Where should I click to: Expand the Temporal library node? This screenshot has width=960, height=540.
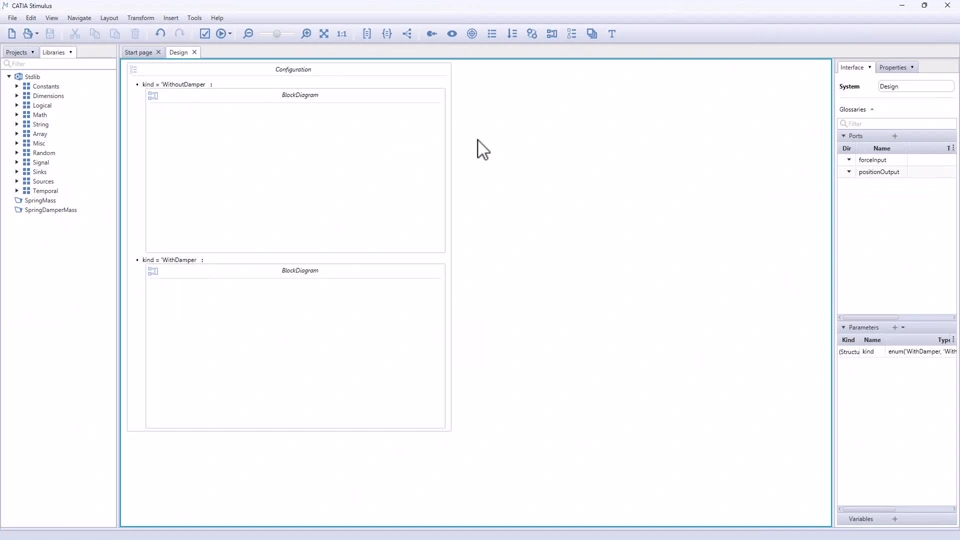(x=17, y=191)
